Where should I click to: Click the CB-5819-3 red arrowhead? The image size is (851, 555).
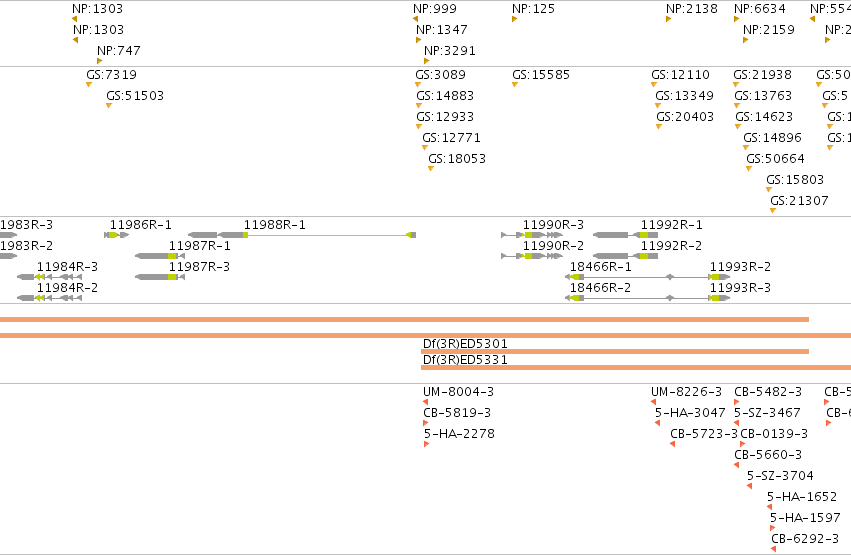coord(426,423)
